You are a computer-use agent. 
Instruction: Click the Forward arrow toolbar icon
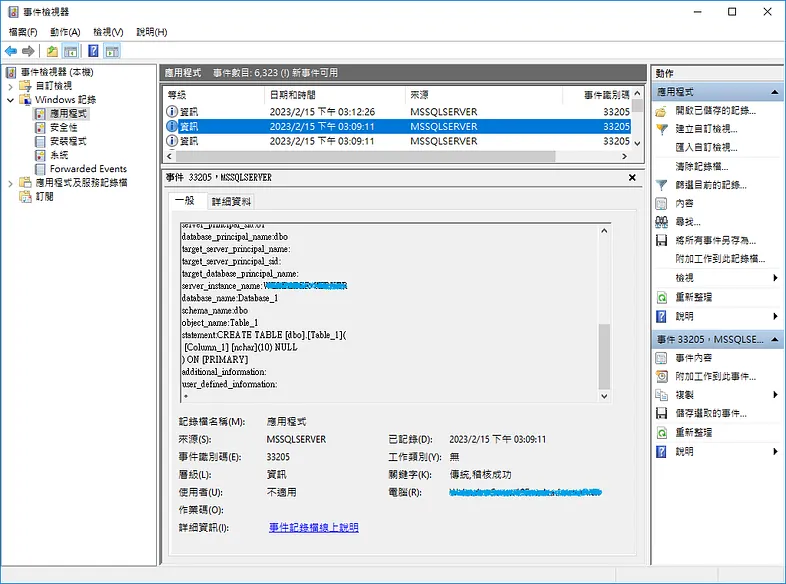[28, 51]
